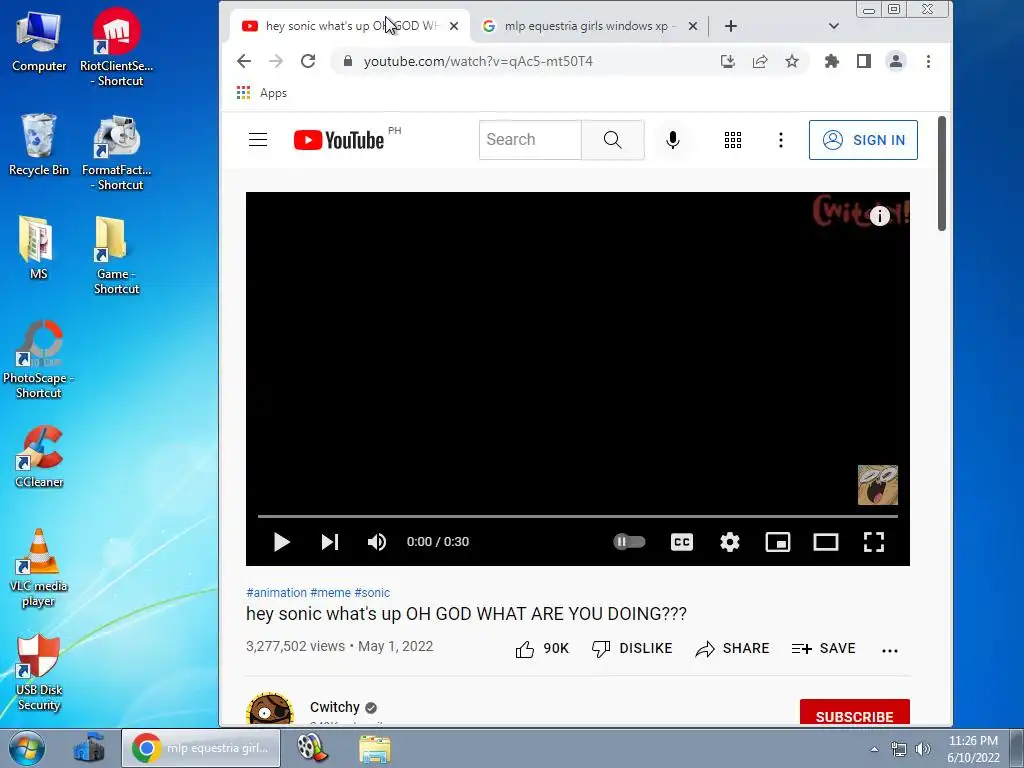Play the YouTube video
Image resolution: width=1024 pixels, height=768 pixels.
(281, 542)
